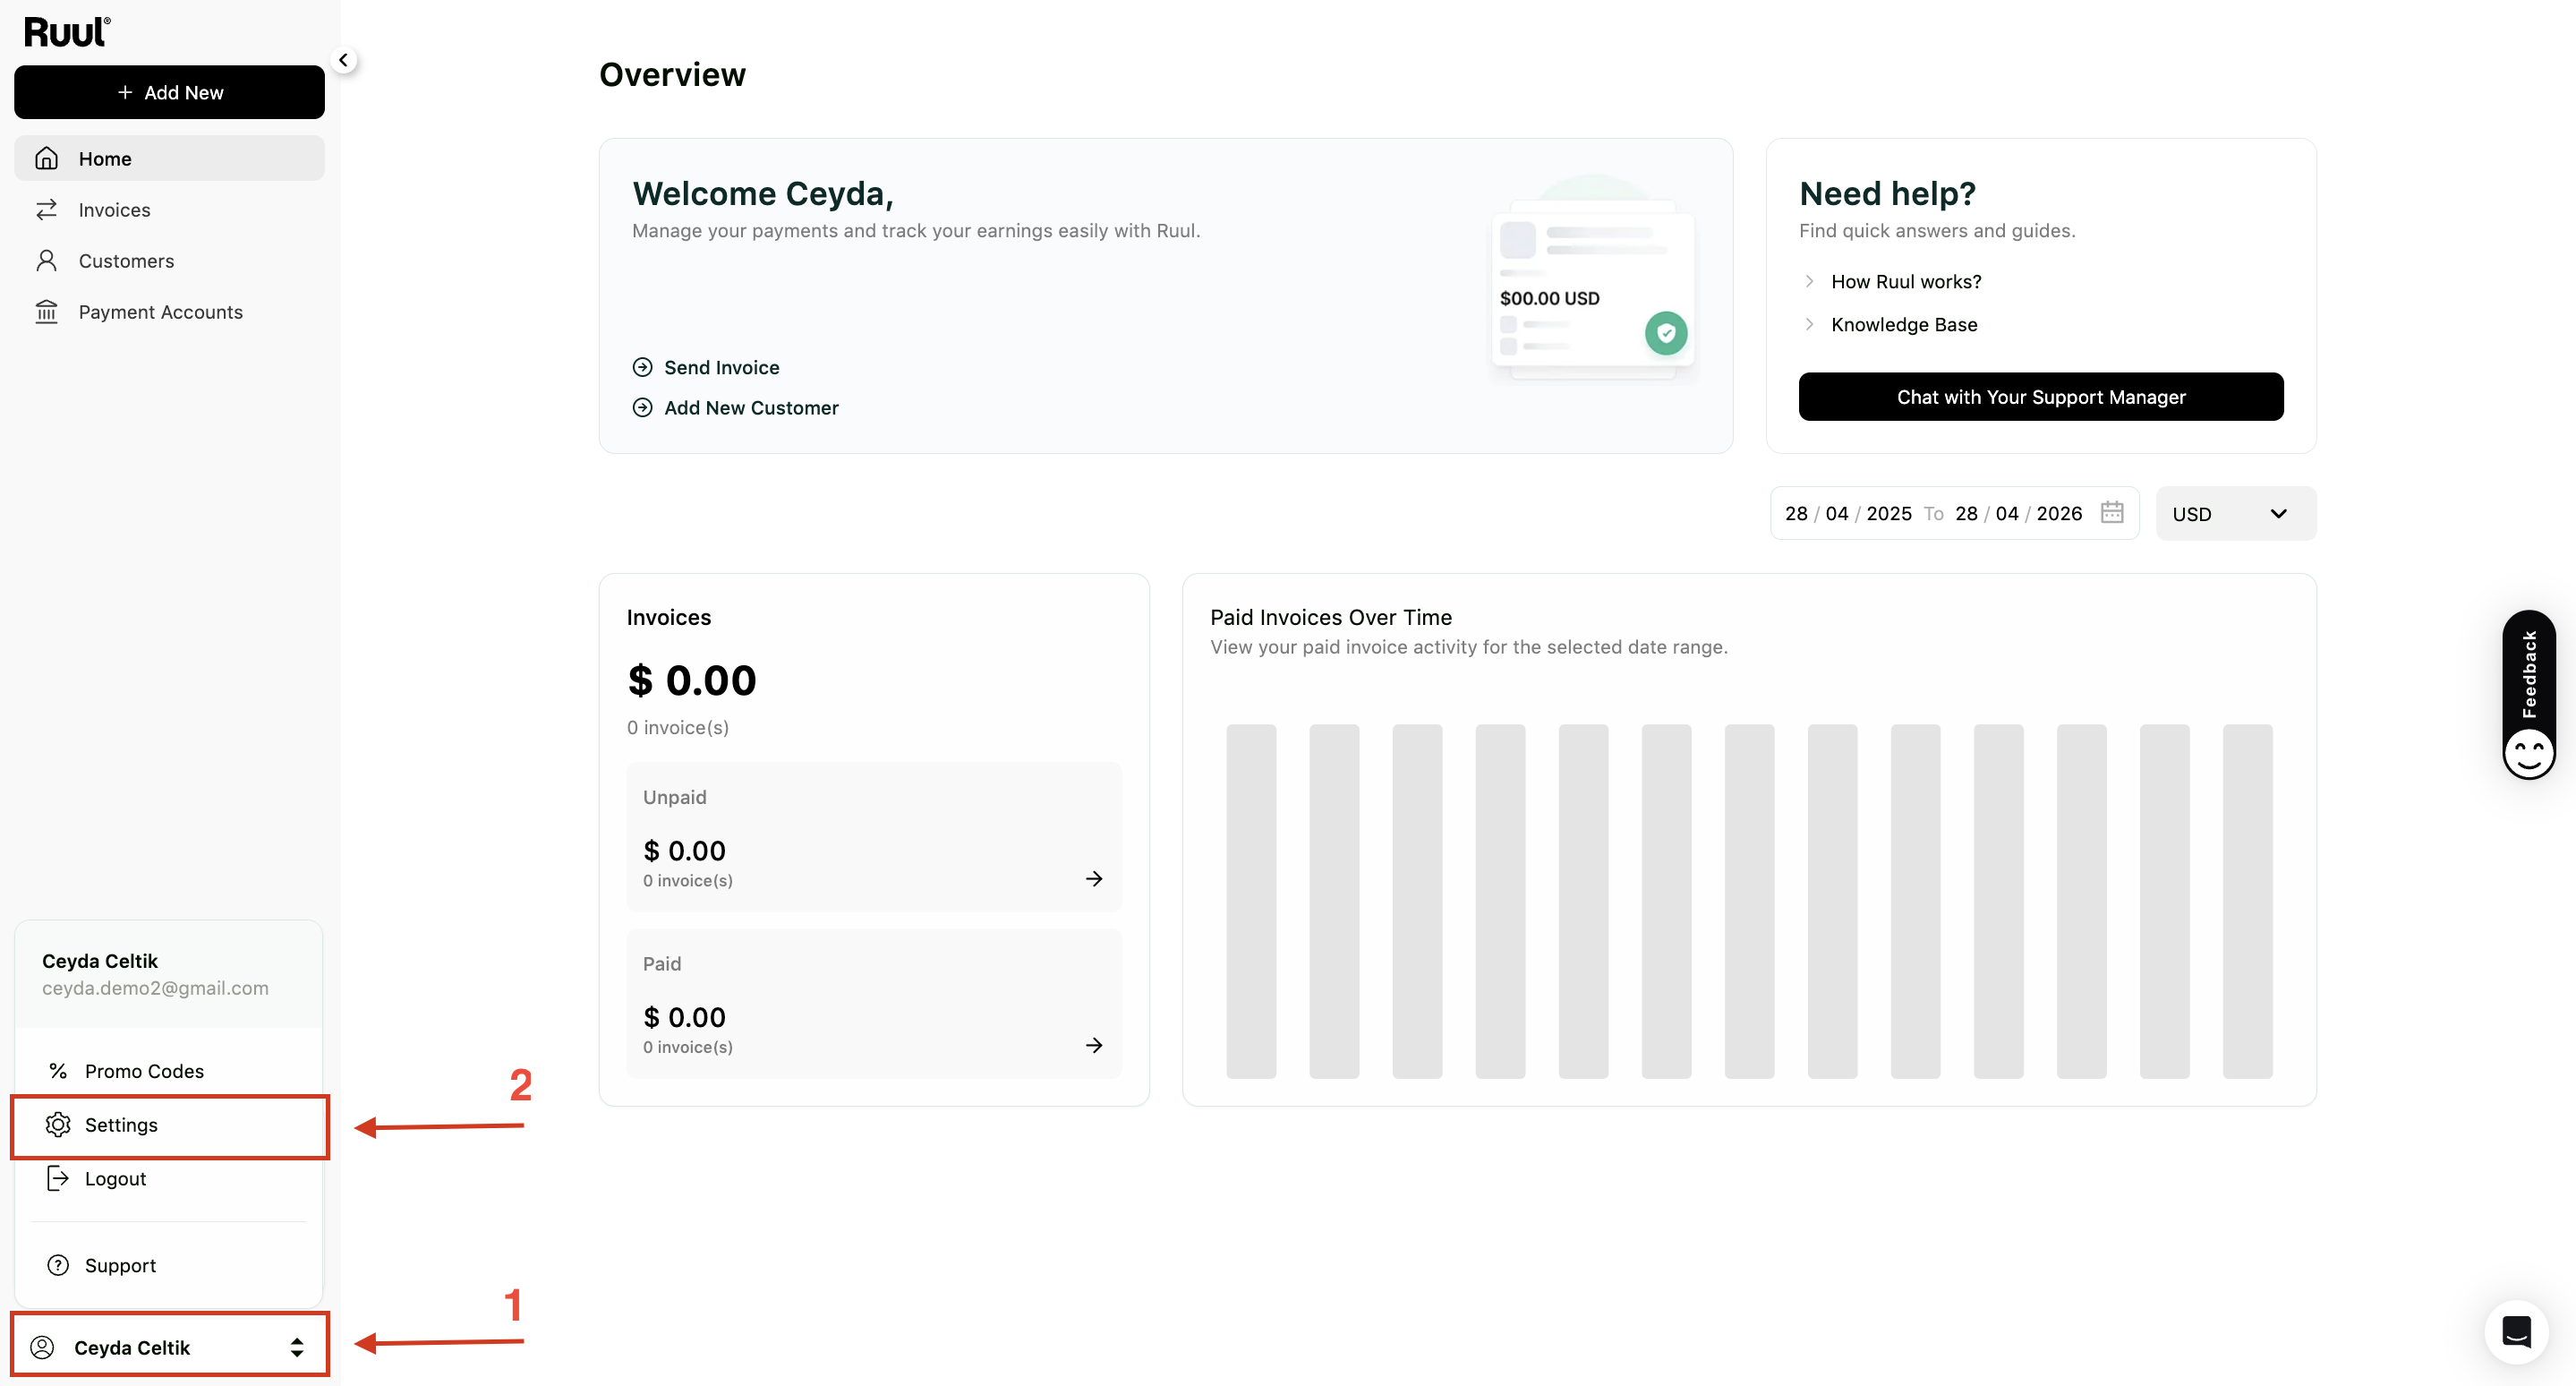Click the Settings gear icon

tap(58, 1124)
